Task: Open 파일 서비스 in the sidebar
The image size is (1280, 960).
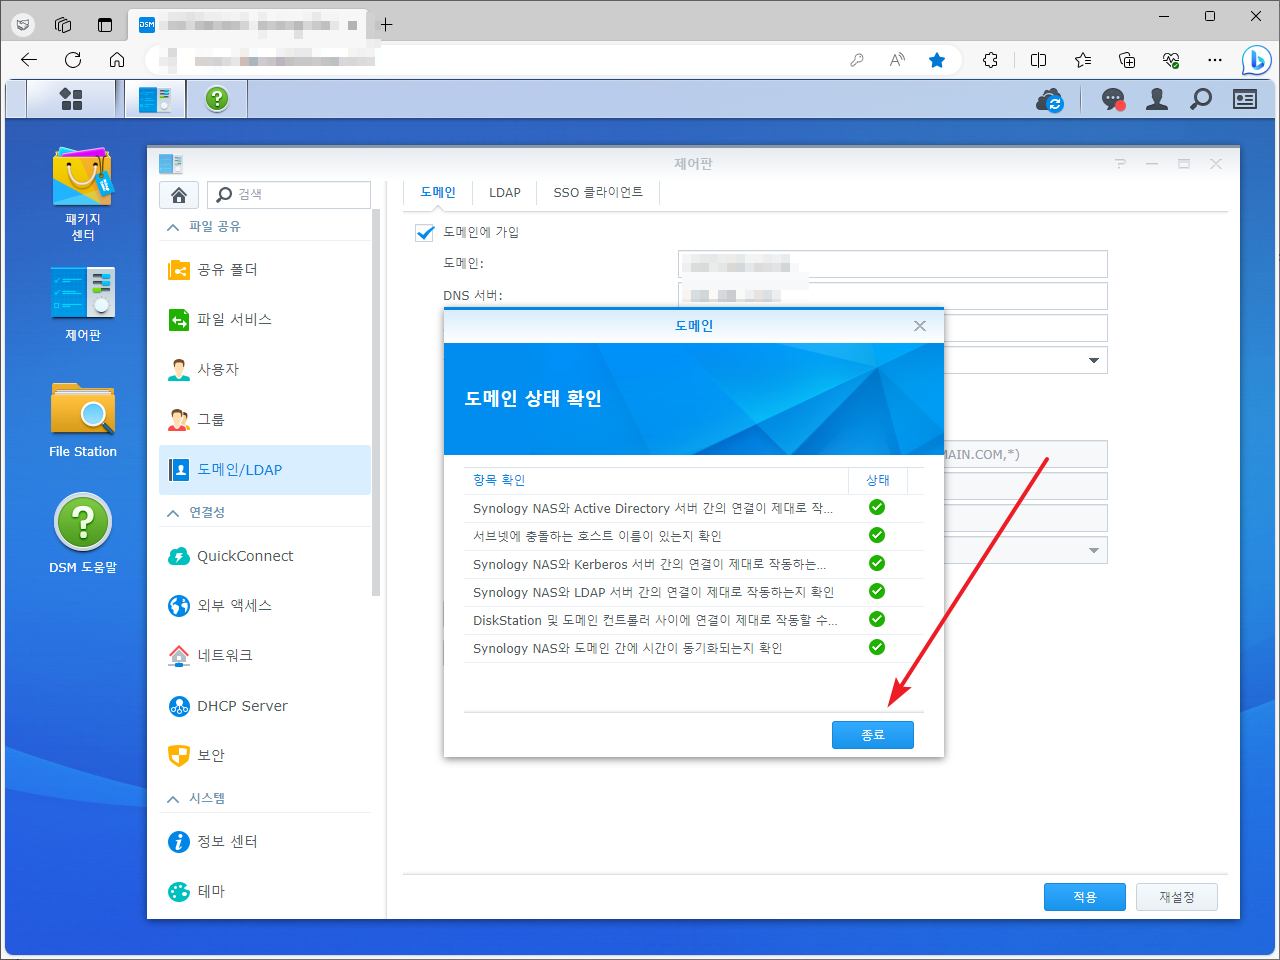Action: pos(265,320)
